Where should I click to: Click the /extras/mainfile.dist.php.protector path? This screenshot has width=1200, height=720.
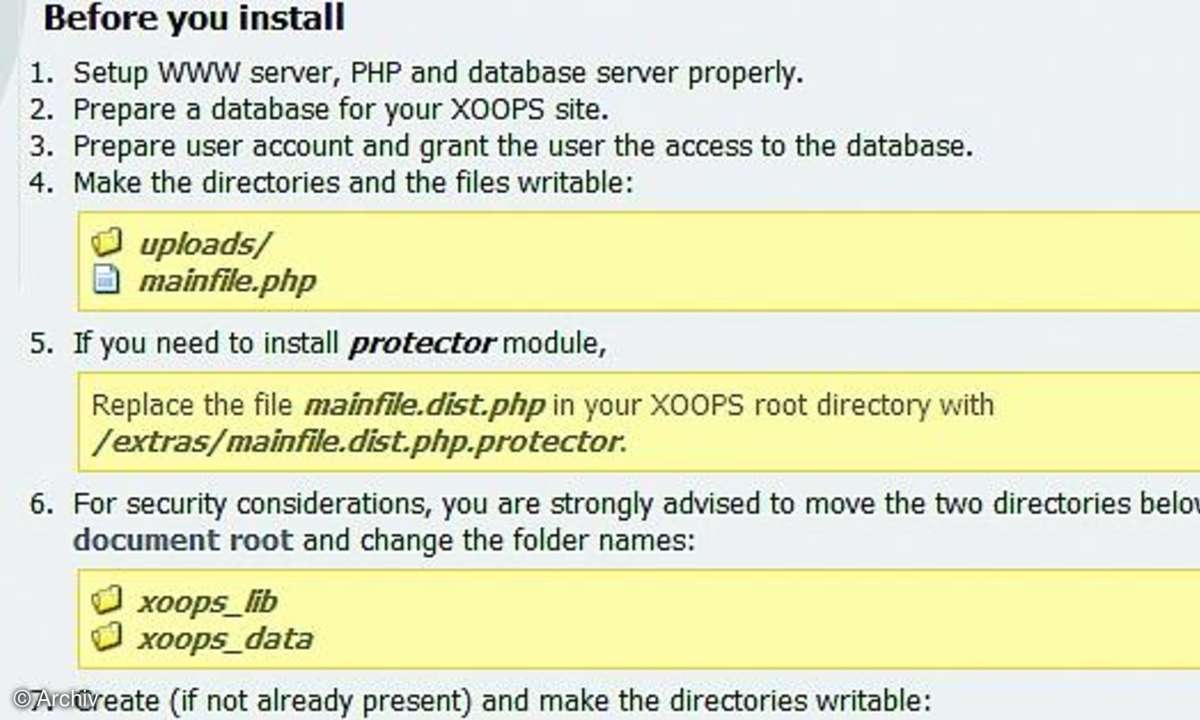[358, 441]
